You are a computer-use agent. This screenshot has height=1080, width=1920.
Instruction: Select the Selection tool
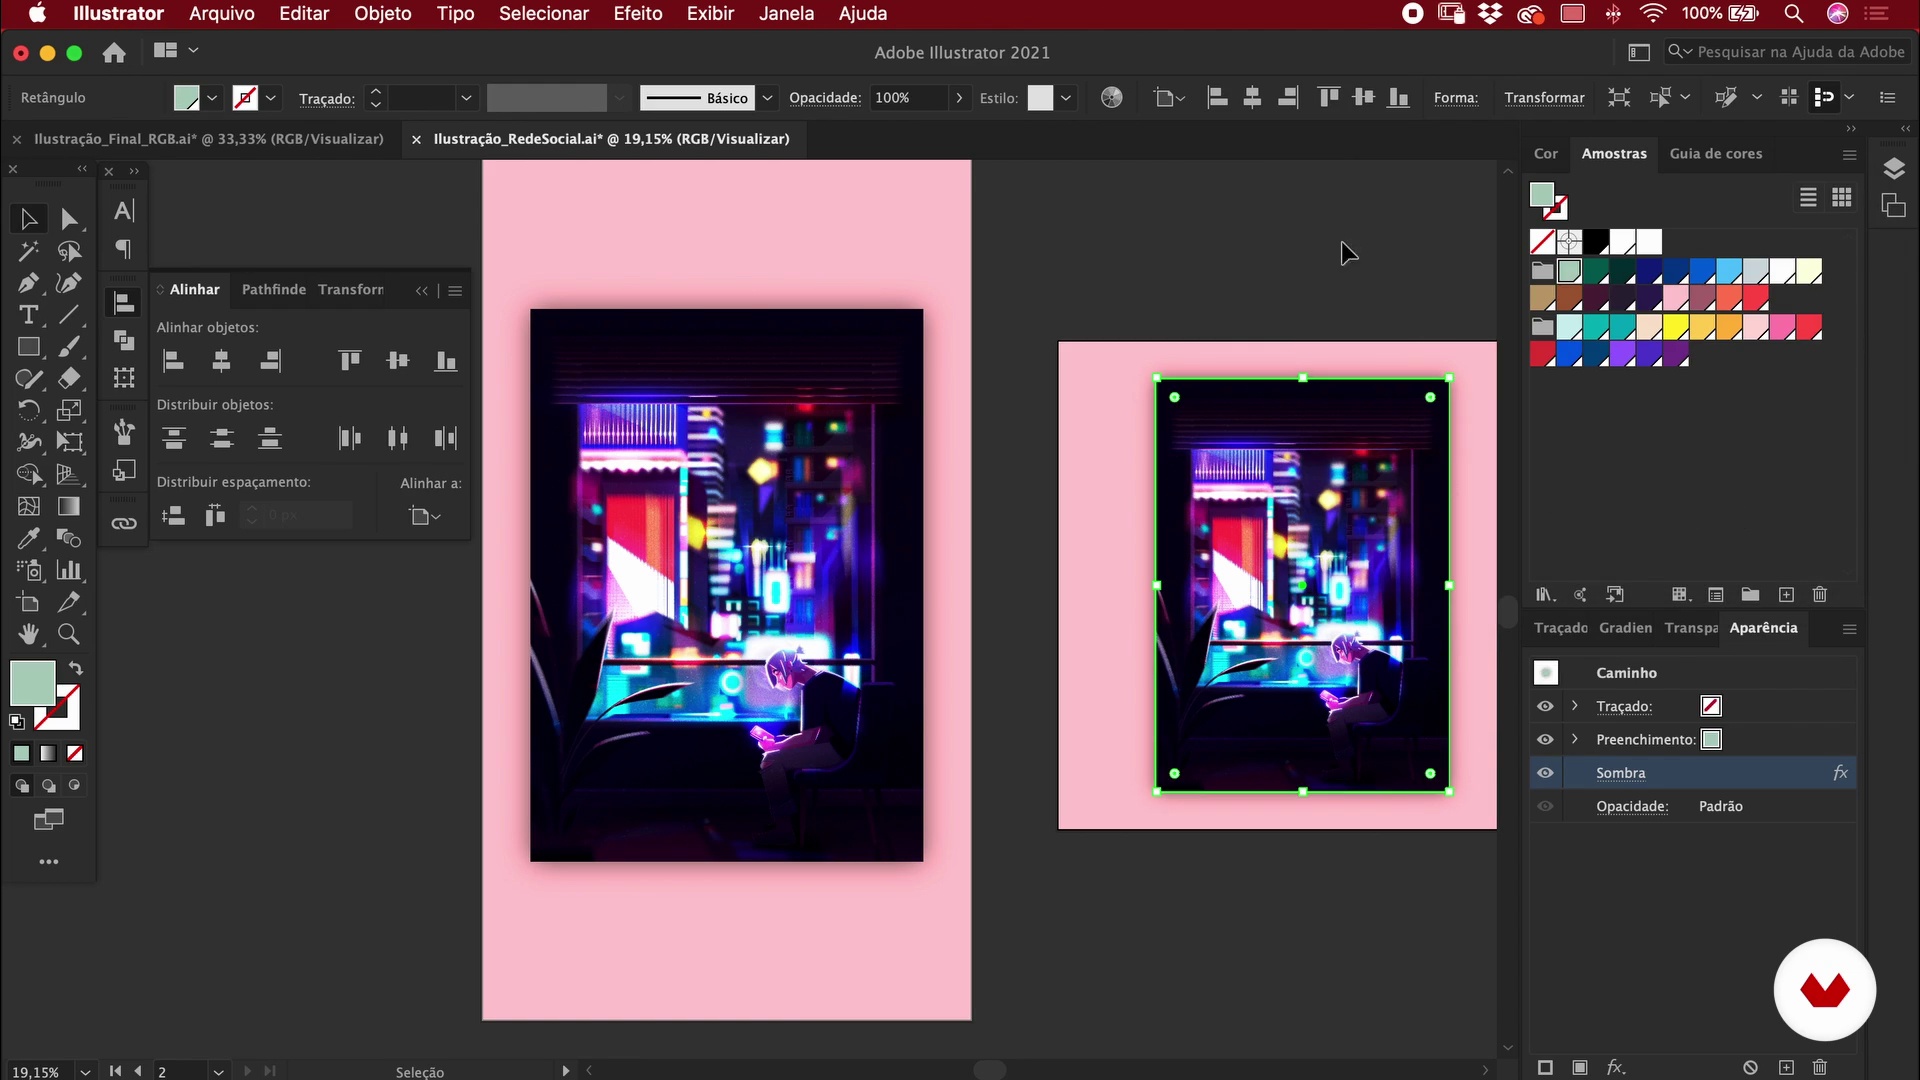pos(28,219)
